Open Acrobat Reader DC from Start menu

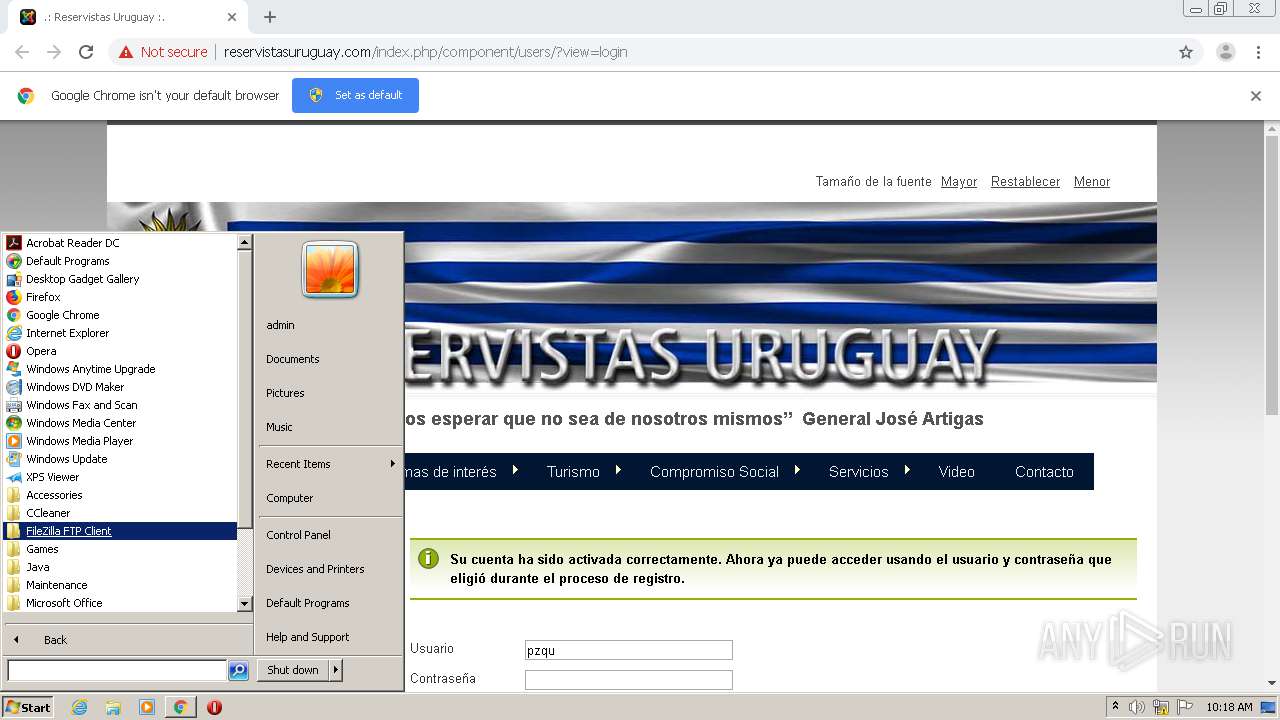coord(72,243)
